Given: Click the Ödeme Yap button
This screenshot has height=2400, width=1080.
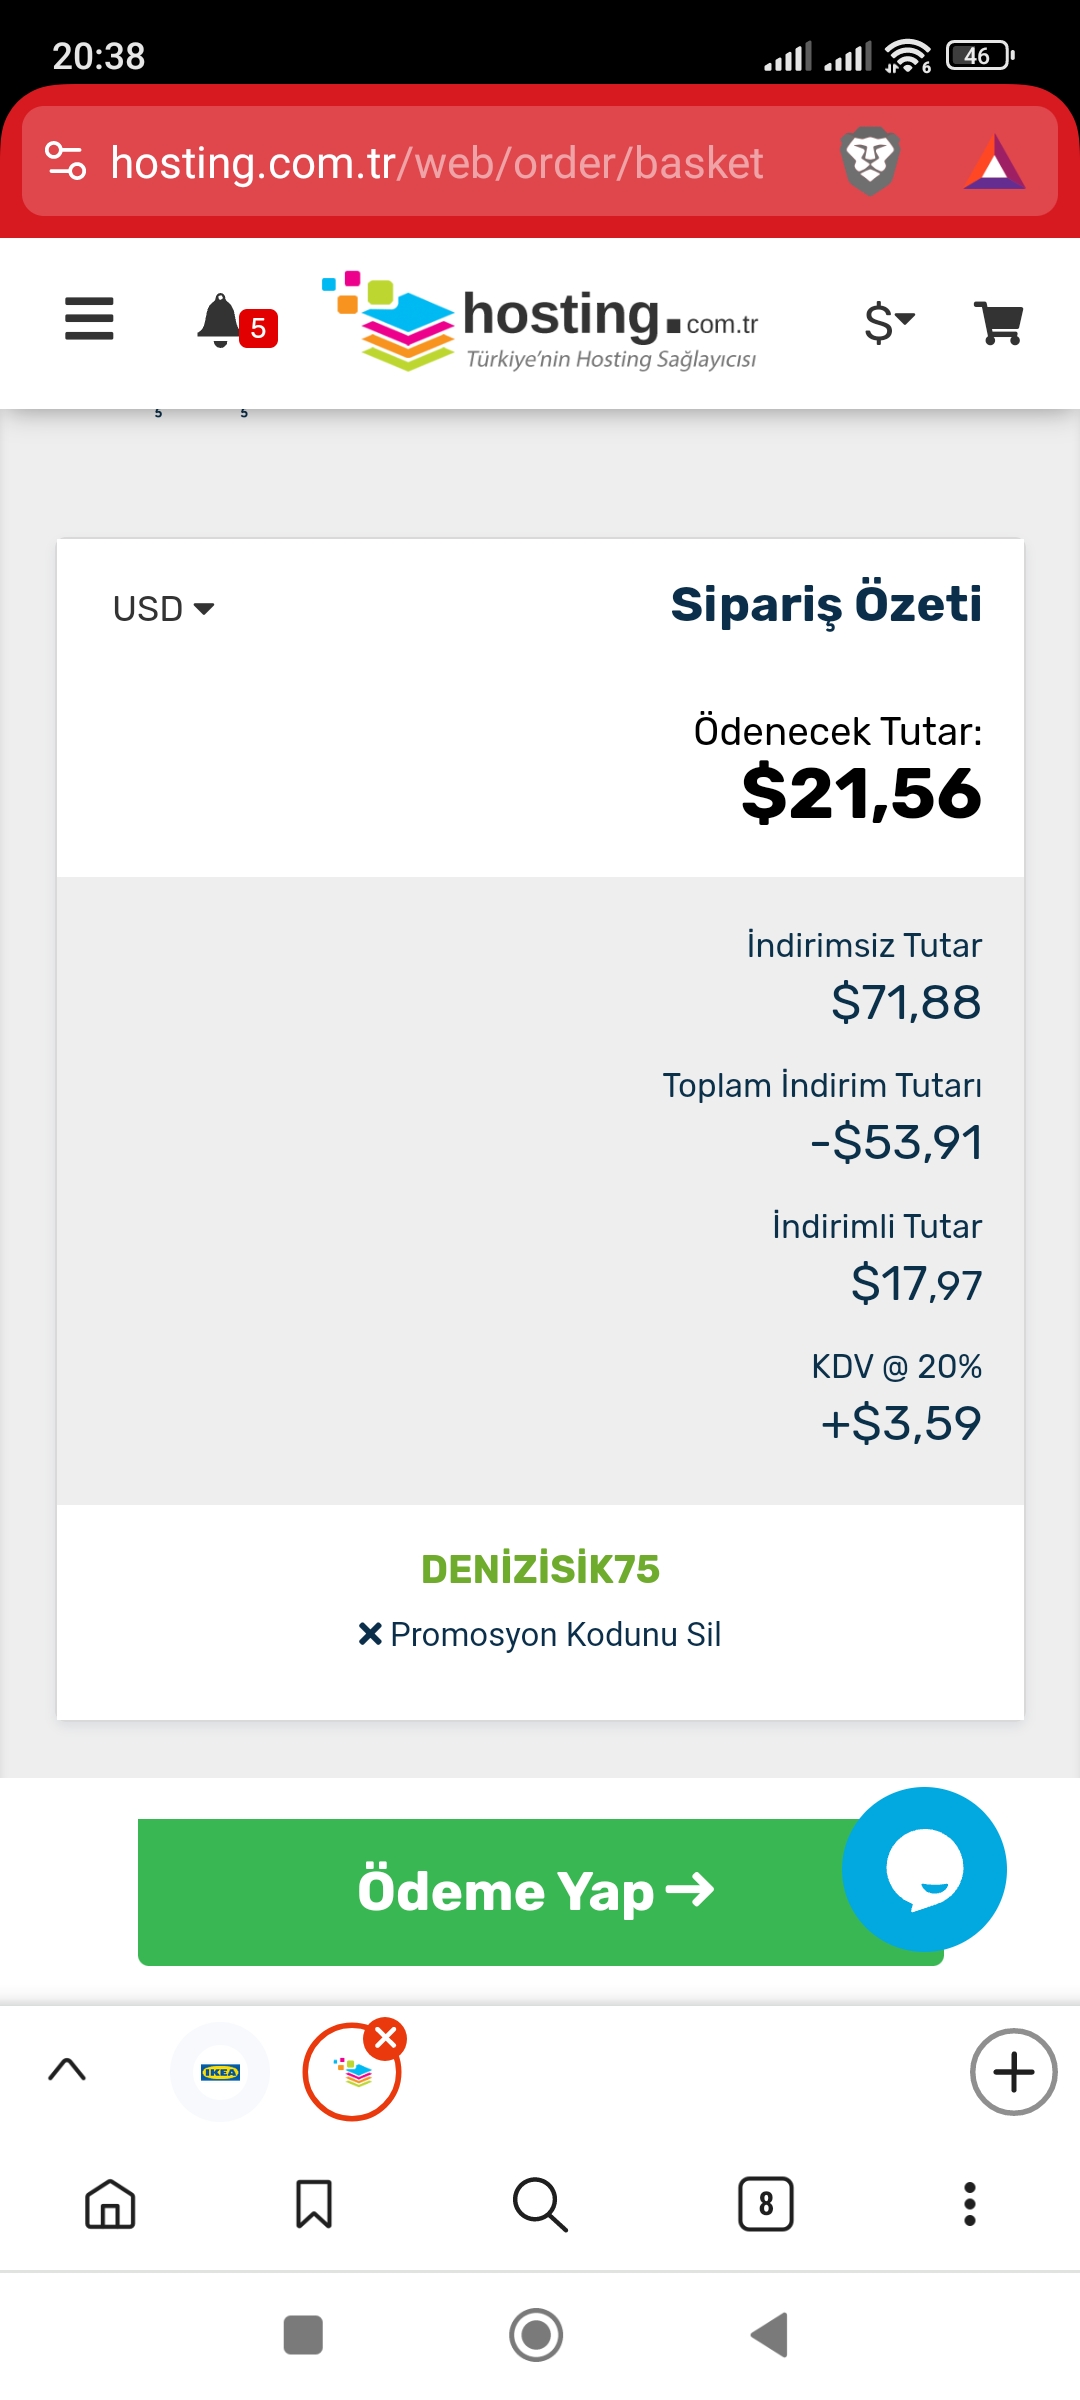Looking at the screenshot, I should [x=540, y=1891].
